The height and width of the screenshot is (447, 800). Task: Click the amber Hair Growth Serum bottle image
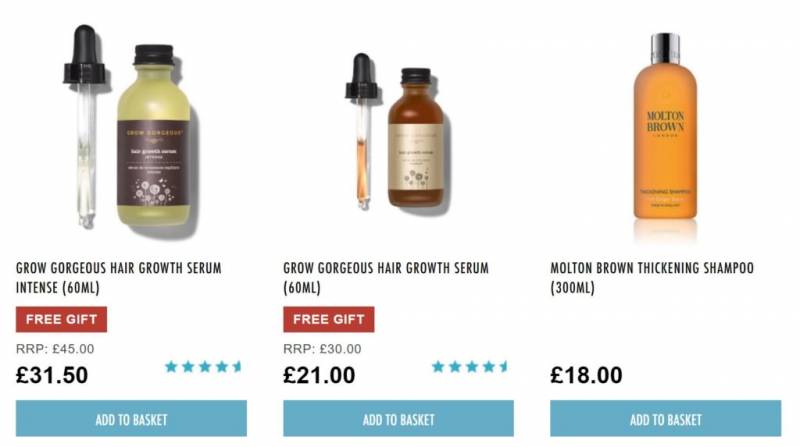(x=416, y=138)
